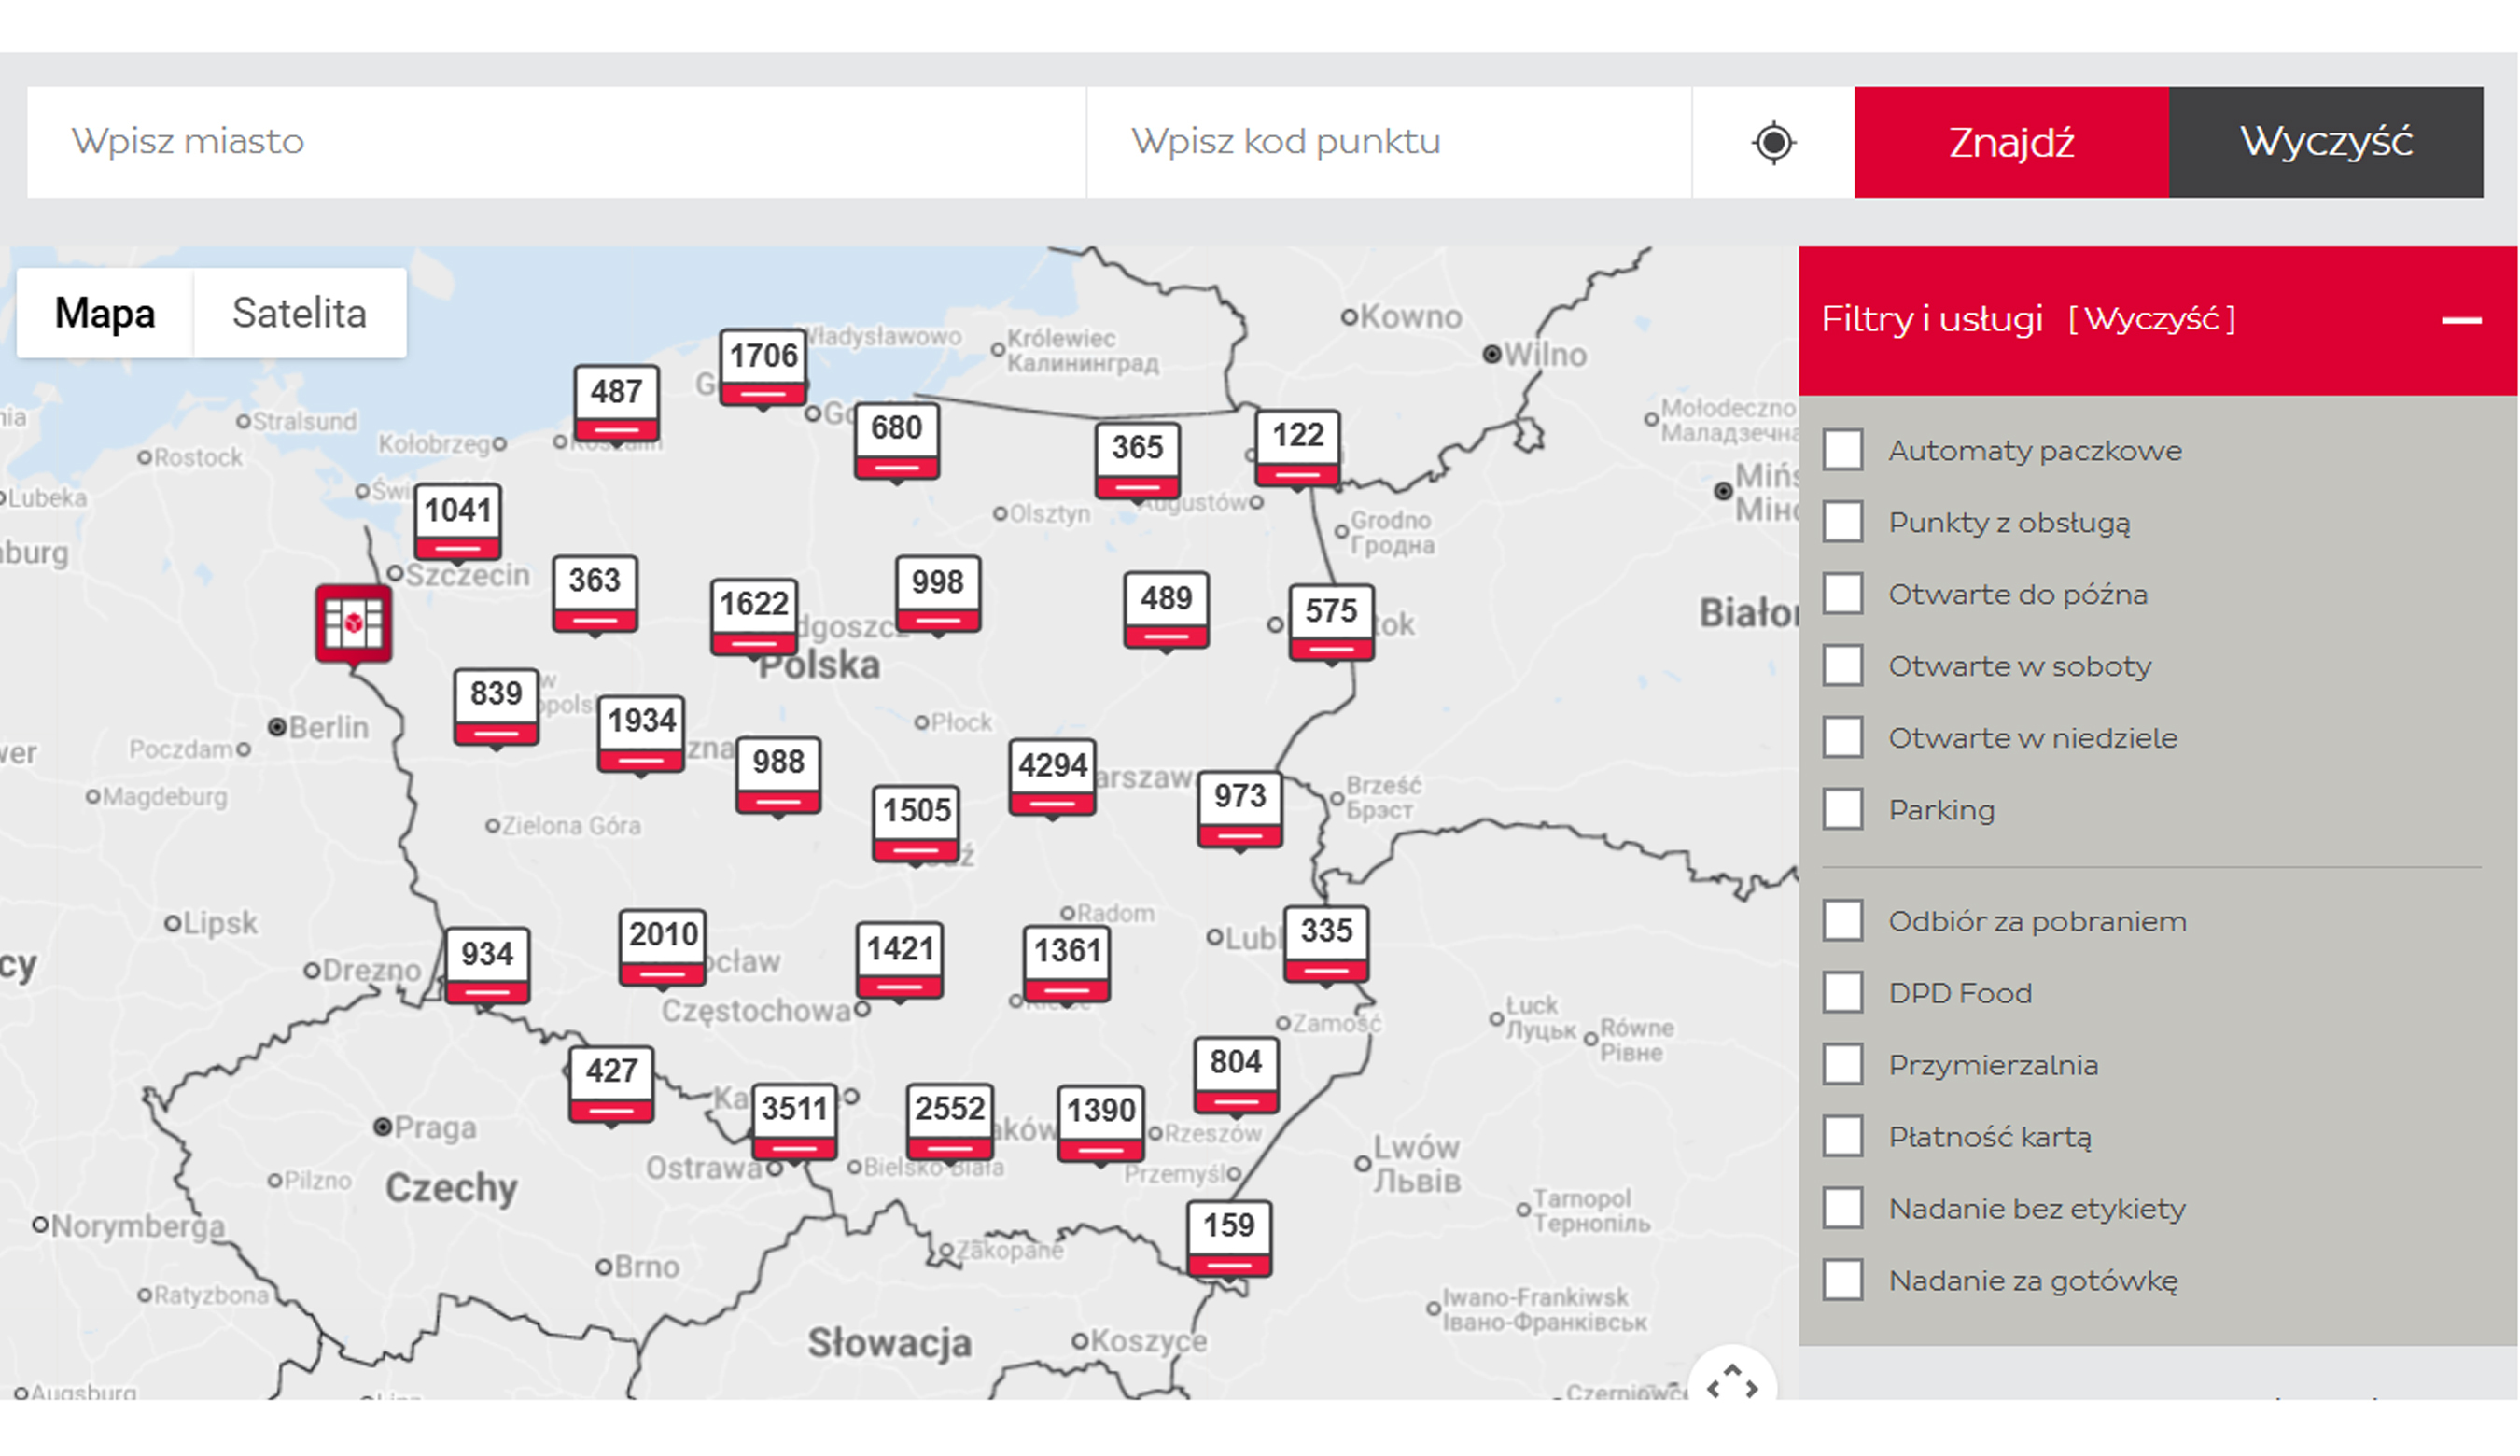Select the cluster marker labeled 988

click(778, 776)
